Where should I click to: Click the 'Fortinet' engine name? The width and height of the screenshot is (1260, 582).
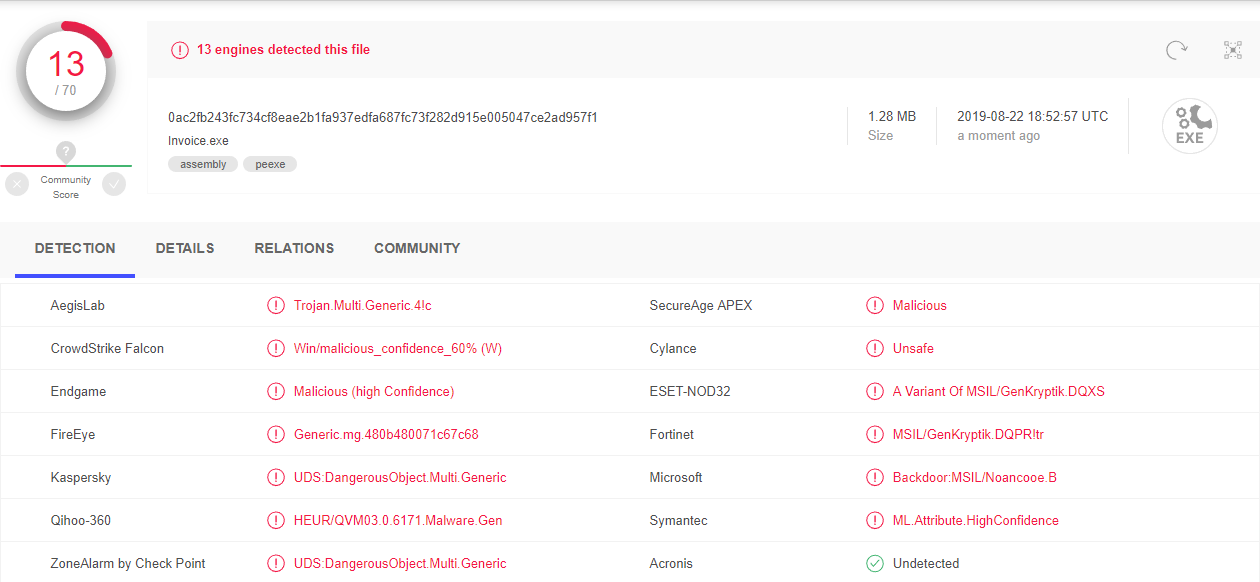click(672, 435)
